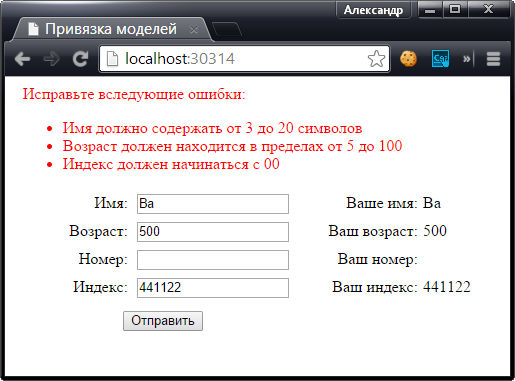Click the browser forward arrow
This screenshot has height=381, width=515.
click(52, 59)
